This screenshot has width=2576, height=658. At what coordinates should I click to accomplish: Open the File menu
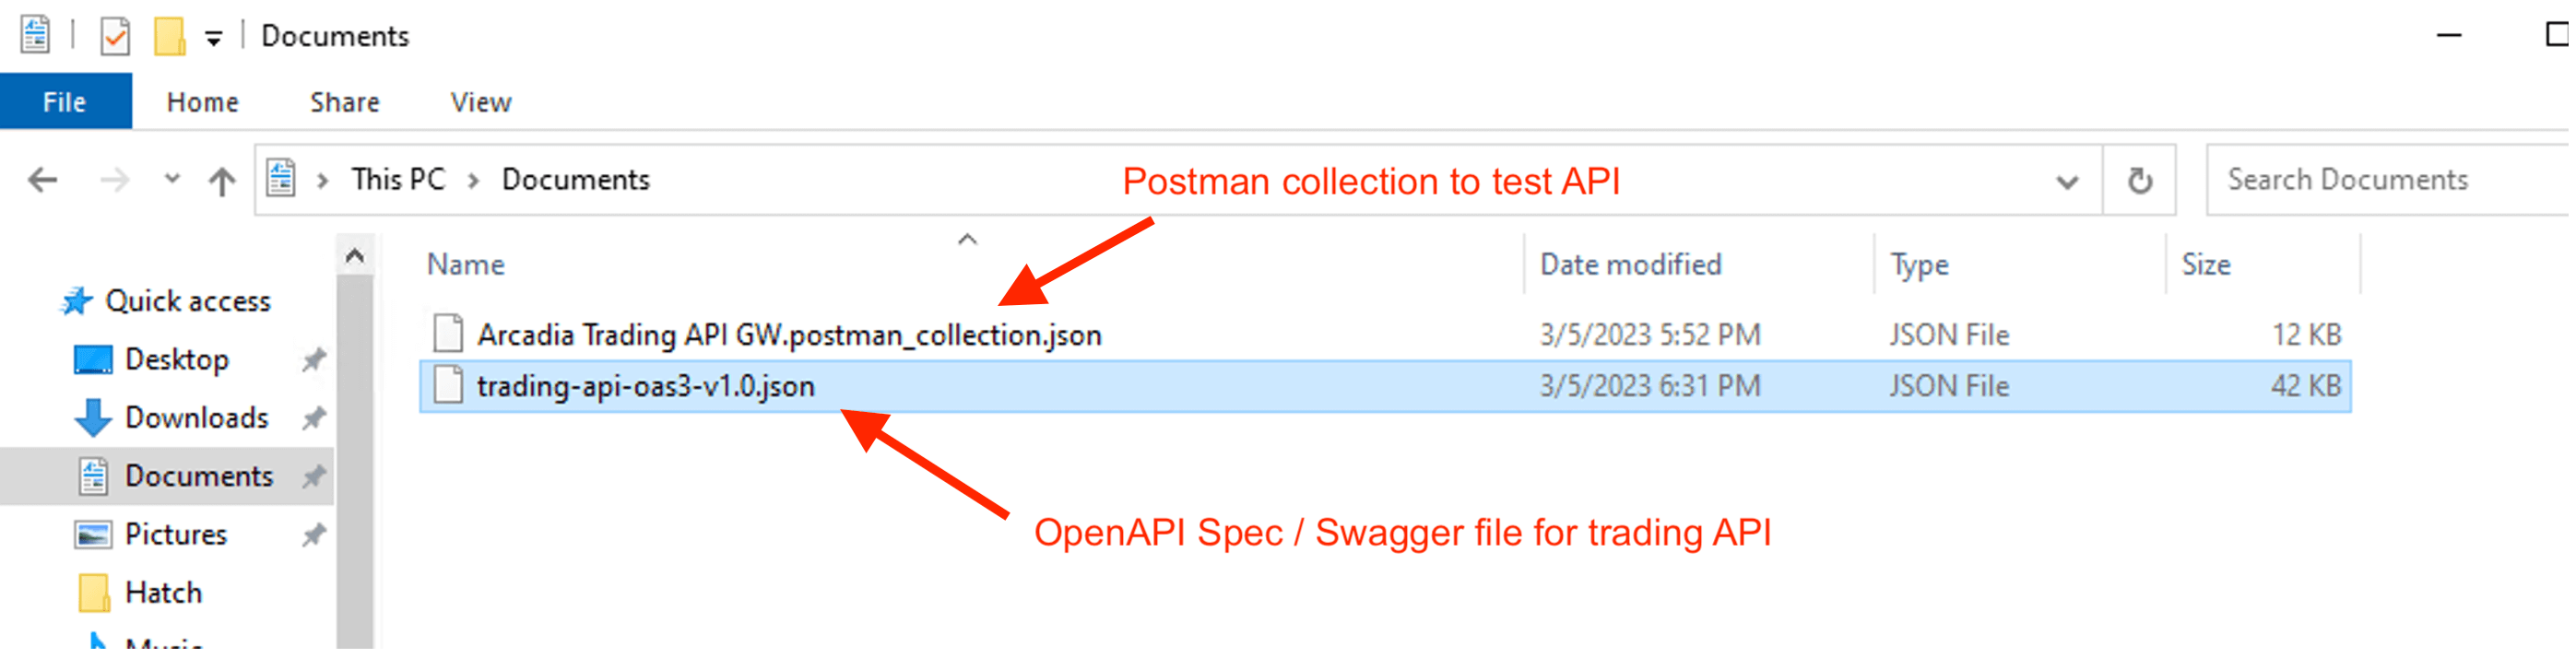(65, 102)
